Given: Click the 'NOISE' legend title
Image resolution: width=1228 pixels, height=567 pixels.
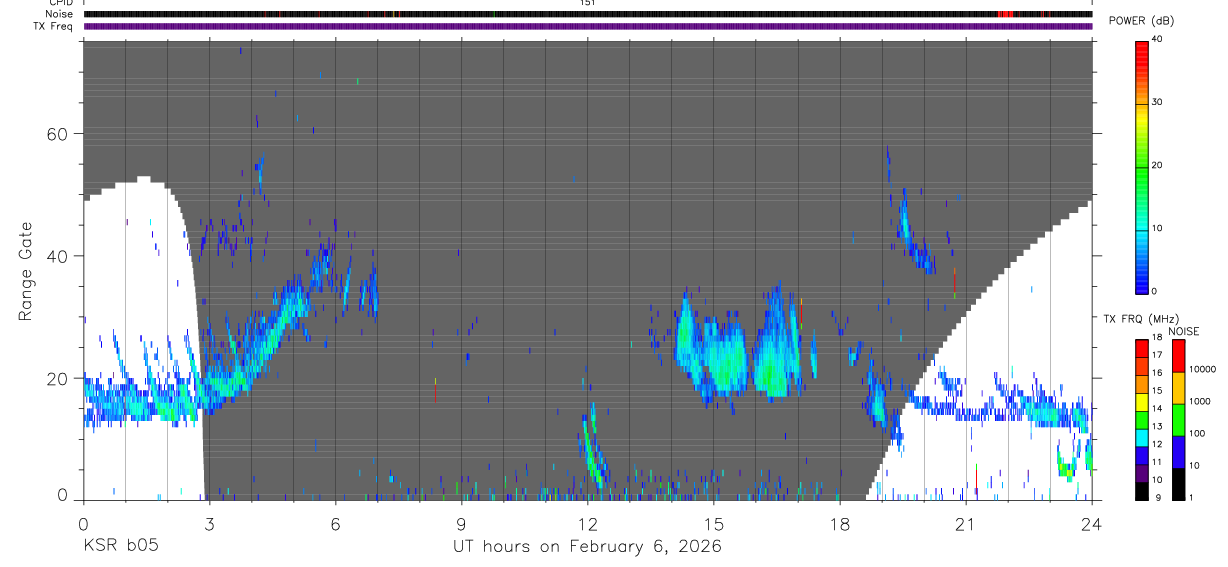Looking at the screenshot, I should point(1183,331).
